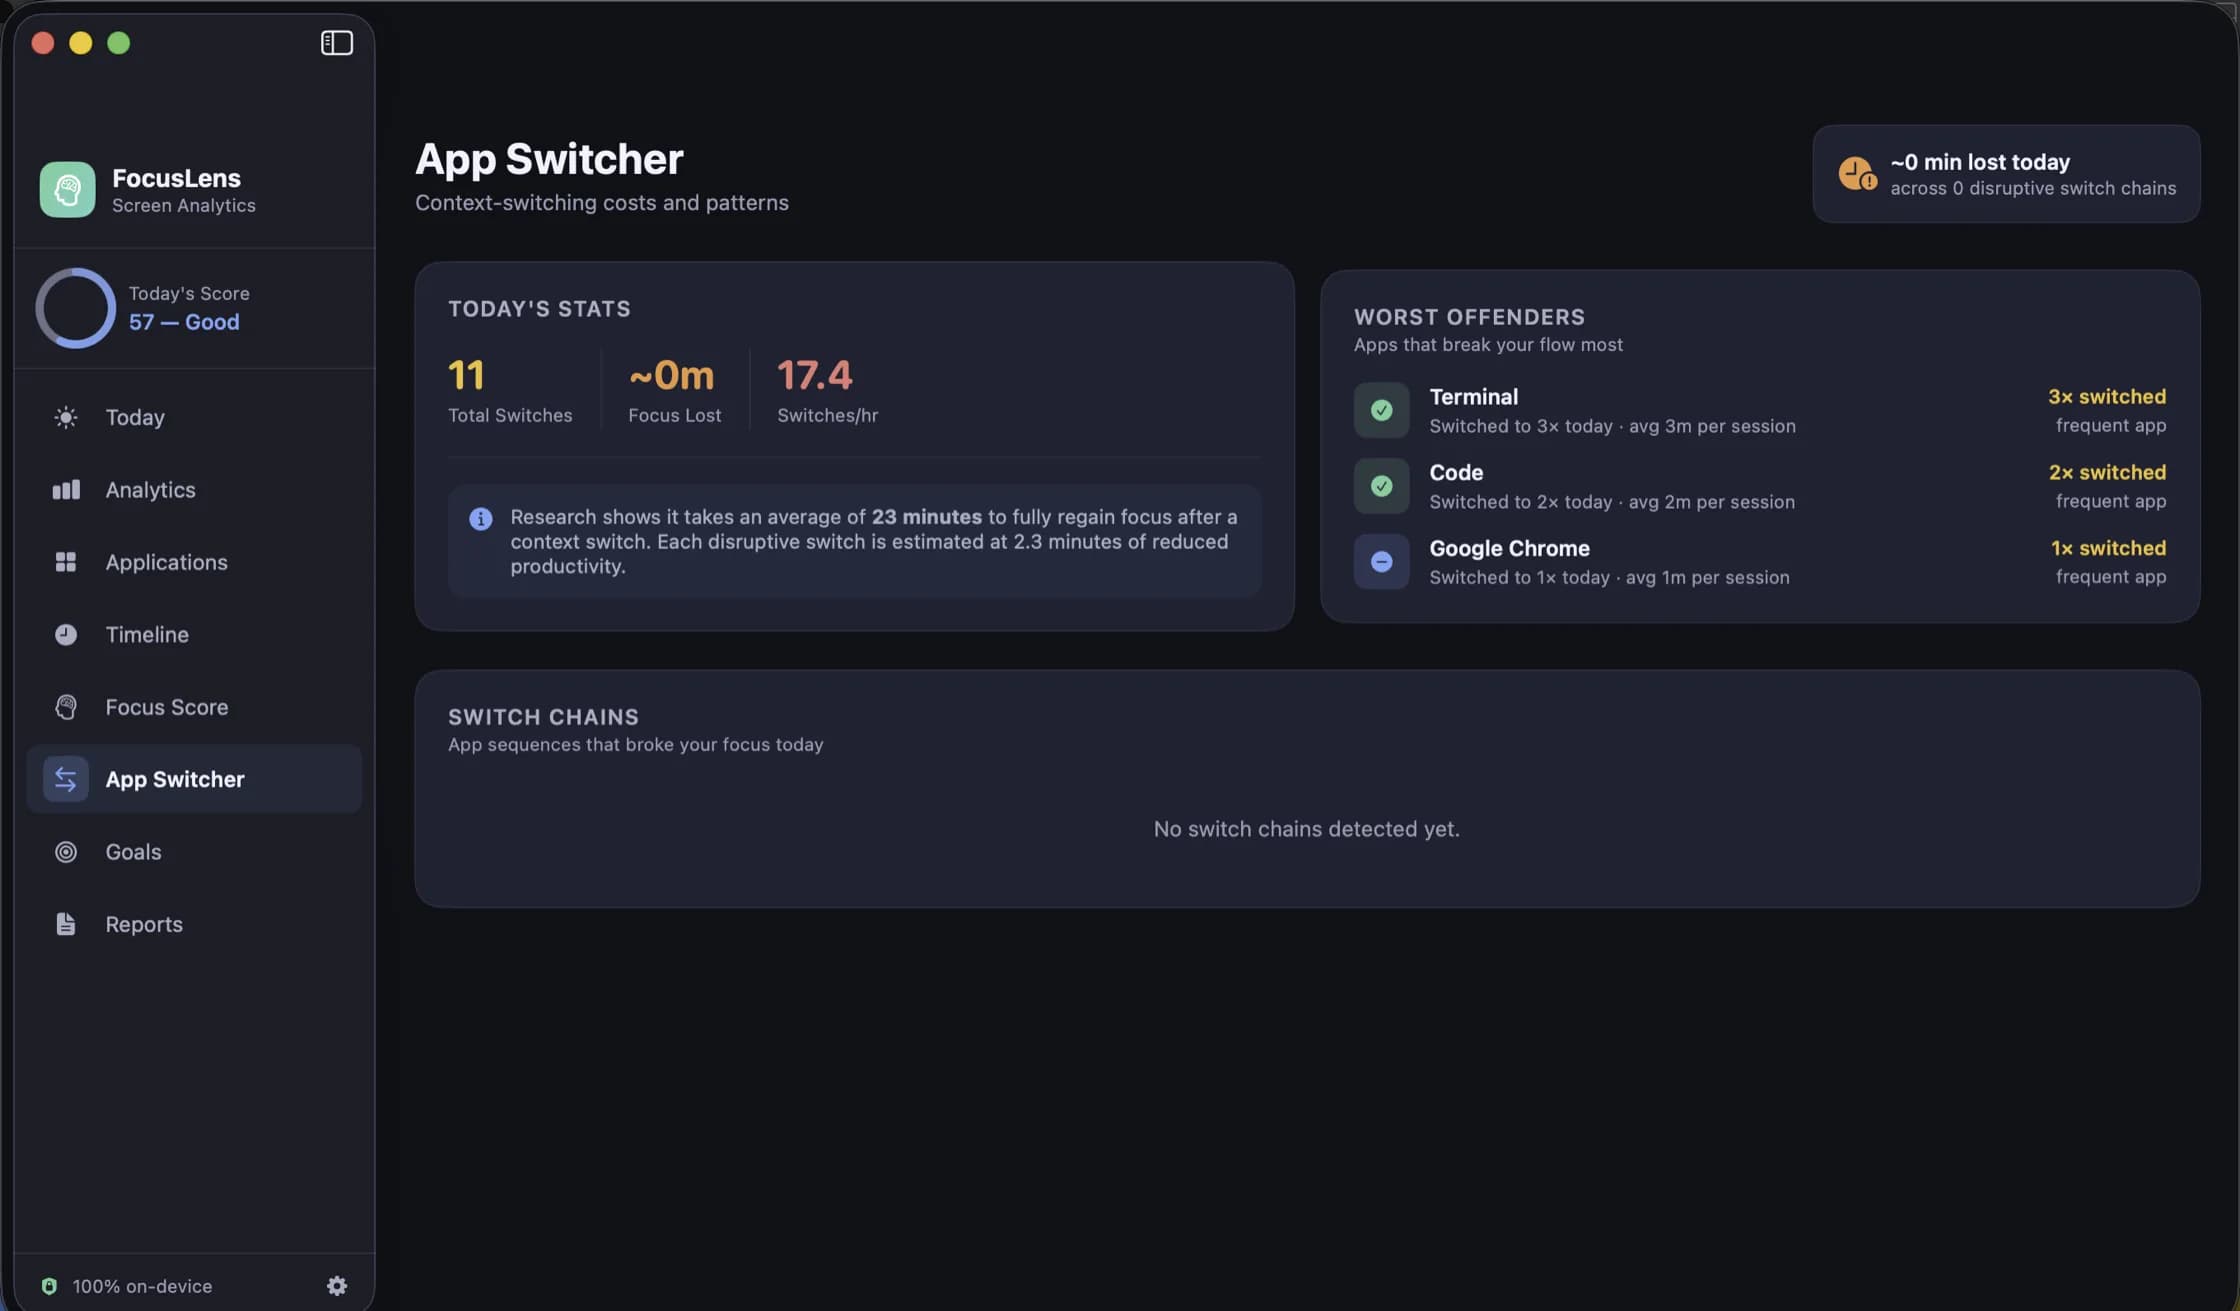This screenshot has height=1311, width=2240.
Task: Select the App Switcher sidebar item
Action: click(x=194, y=779)
